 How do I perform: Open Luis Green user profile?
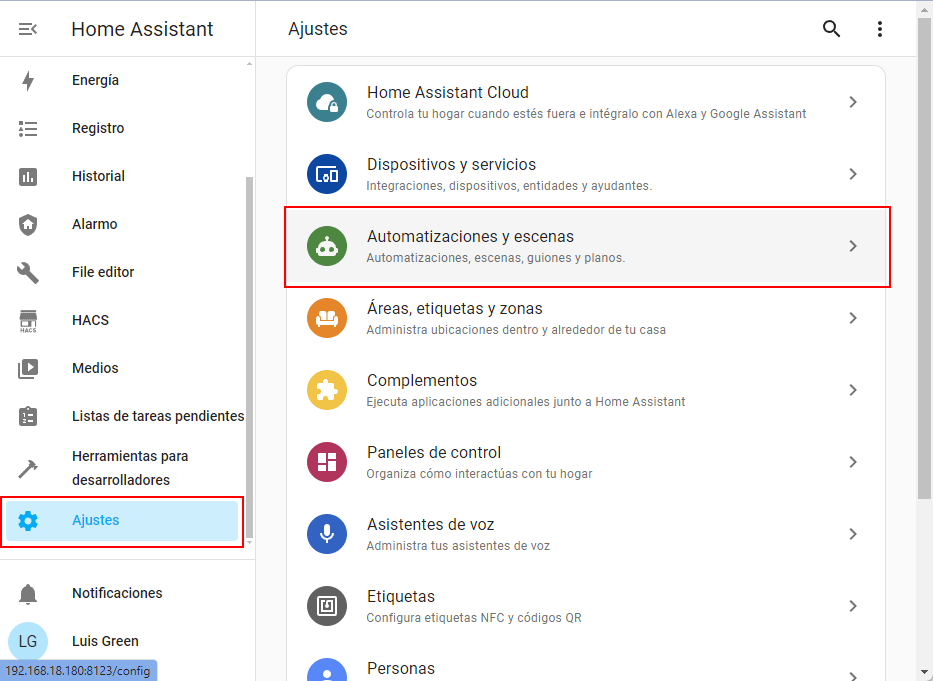105,641
